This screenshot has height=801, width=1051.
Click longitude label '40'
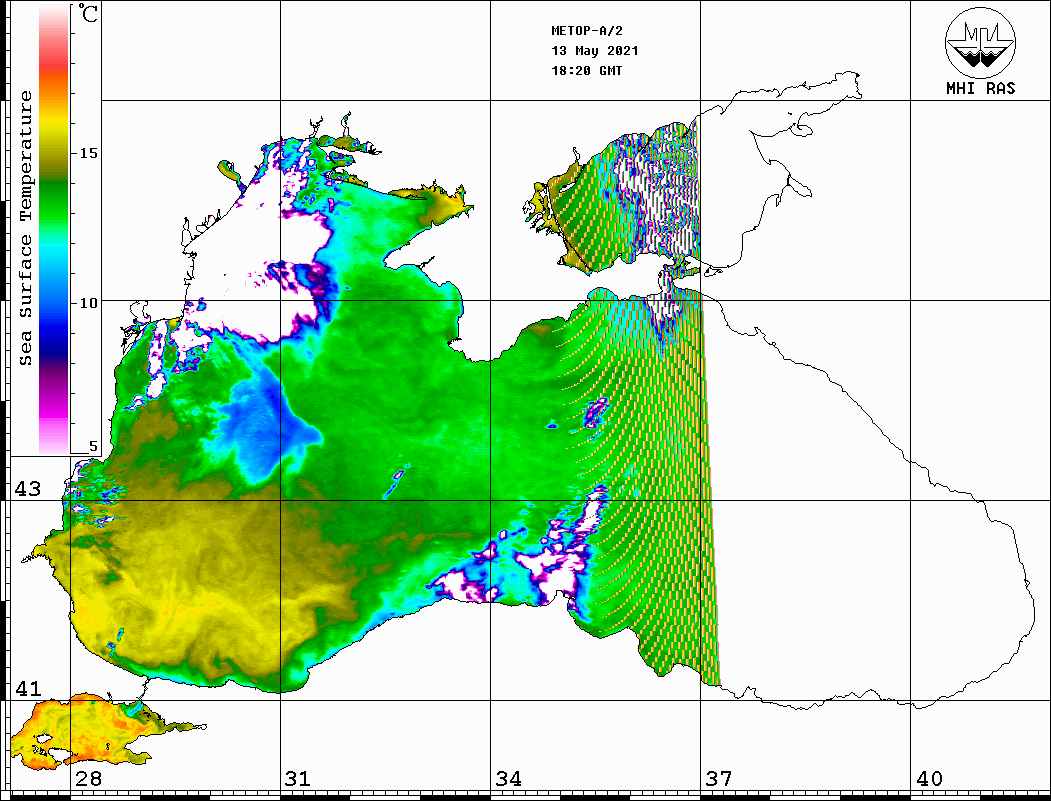pyautogui.click(x=928, y=778)
